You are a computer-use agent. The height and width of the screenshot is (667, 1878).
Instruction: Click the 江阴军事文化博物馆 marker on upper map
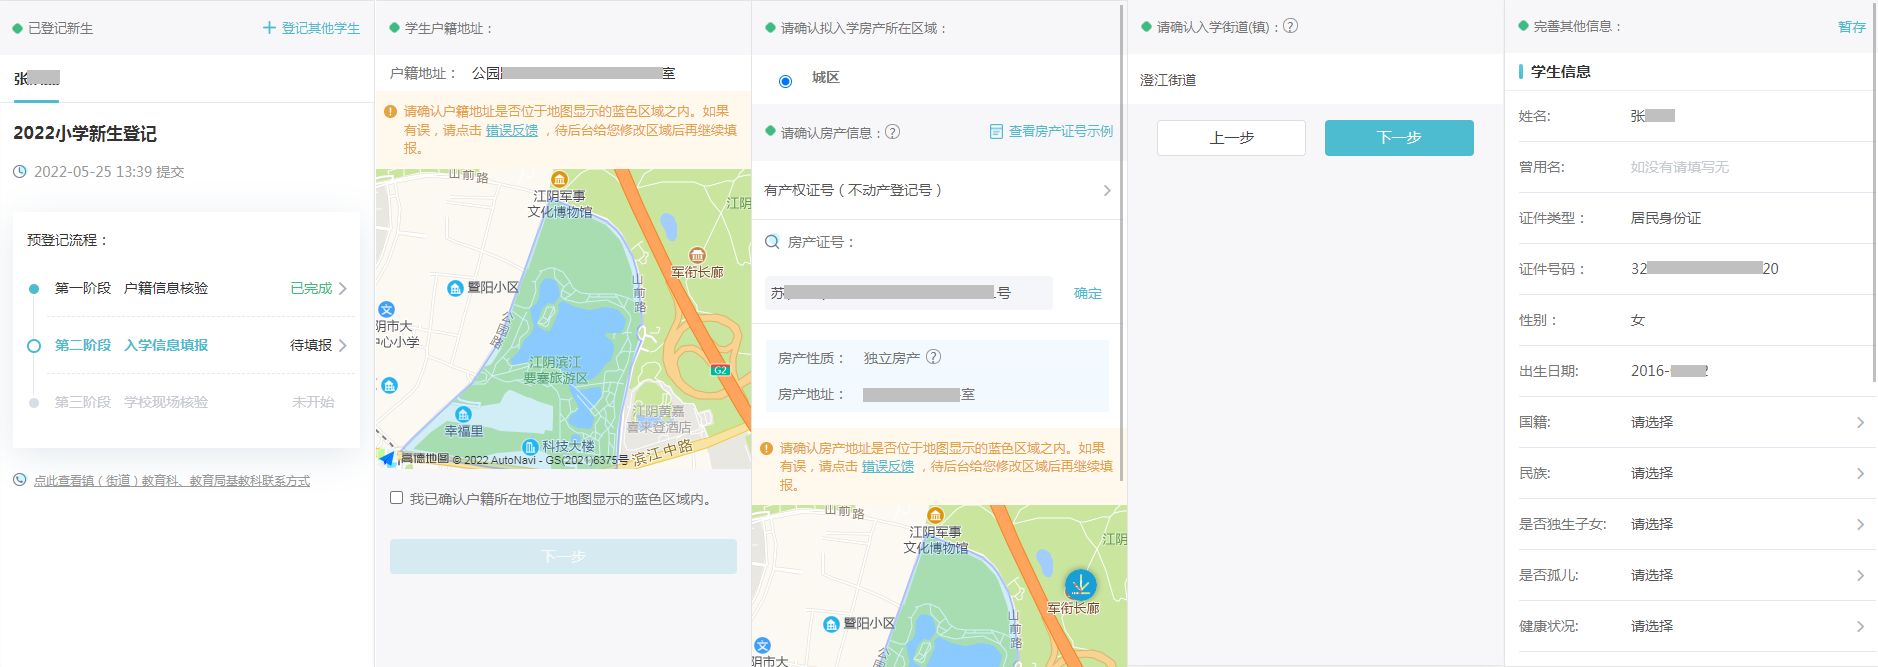click(x=559, y=180)
